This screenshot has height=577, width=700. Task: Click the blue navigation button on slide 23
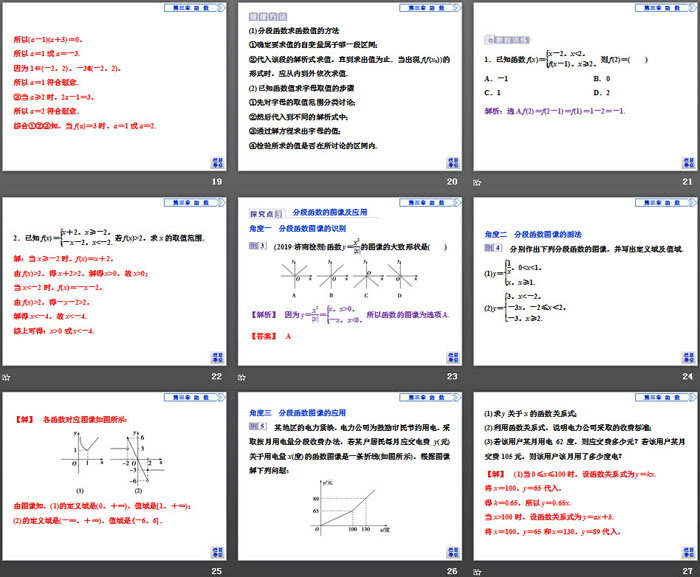453,358
